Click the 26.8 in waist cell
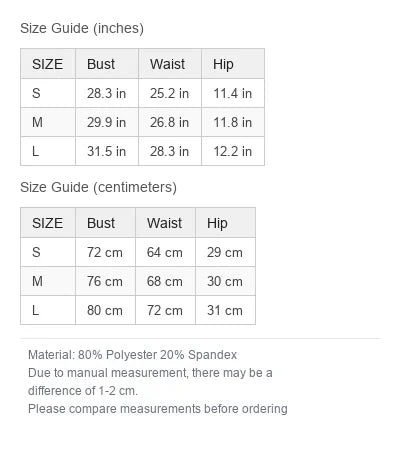This screenshot has width=400, height=450. [170, 122]
